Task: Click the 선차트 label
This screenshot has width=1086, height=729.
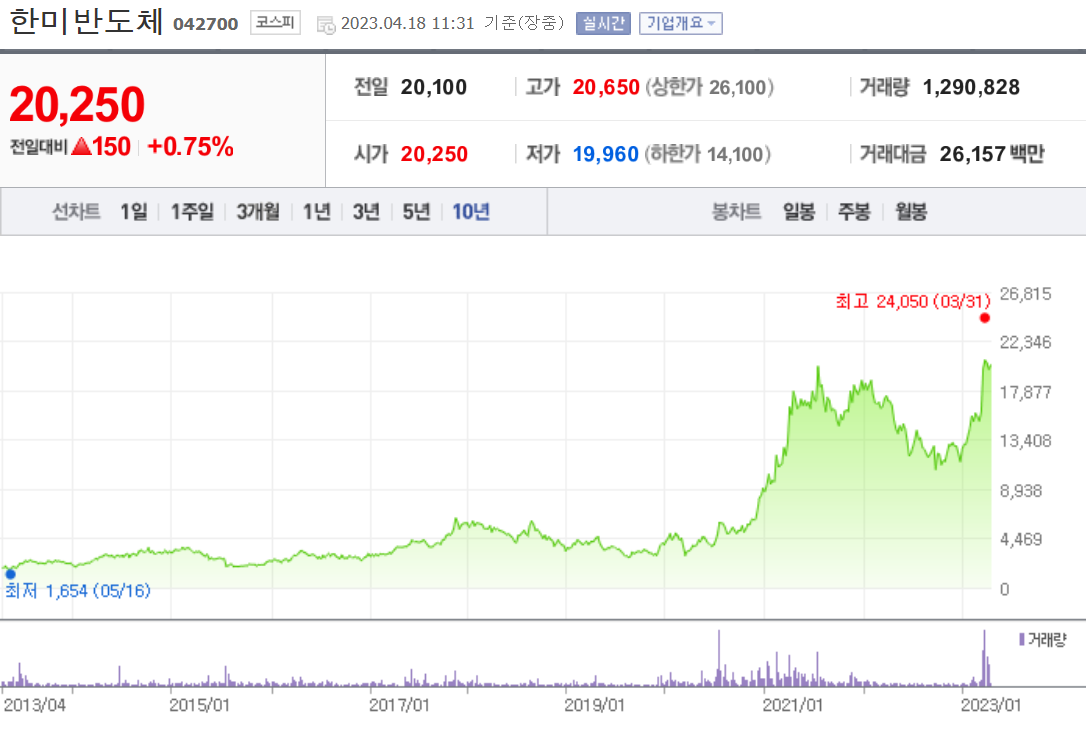Action: [x=76, y=211]
